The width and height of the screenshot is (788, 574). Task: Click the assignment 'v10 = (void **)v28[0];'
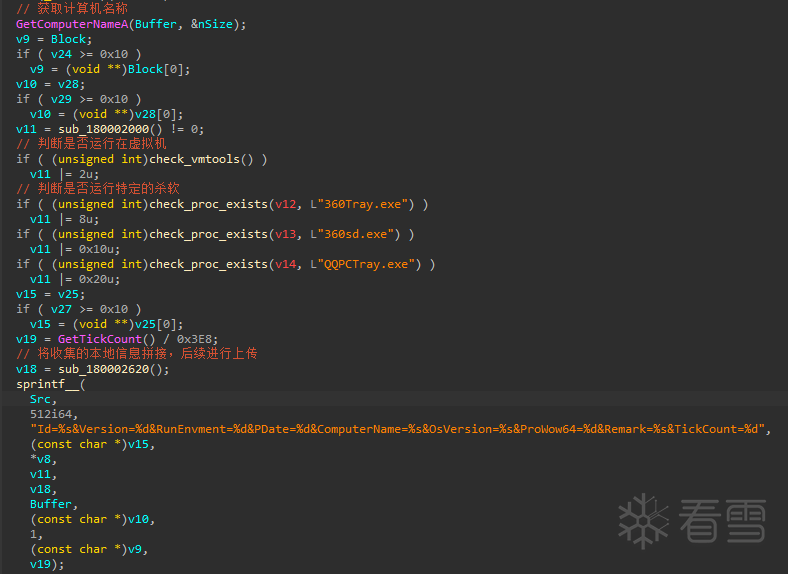click(x=107, y=114)
